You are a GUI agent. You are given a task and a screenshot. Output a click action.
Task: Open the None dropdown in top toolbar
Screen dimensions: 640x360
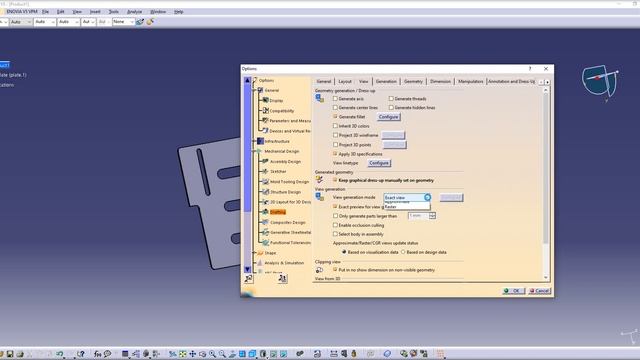point(123,22)
